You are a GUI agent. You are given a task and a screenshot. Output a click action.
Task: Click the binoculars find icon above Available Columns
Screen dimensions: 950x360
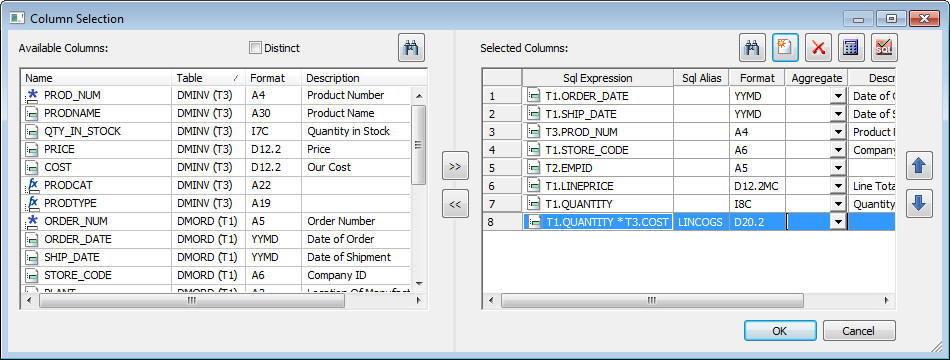(411, 48)
